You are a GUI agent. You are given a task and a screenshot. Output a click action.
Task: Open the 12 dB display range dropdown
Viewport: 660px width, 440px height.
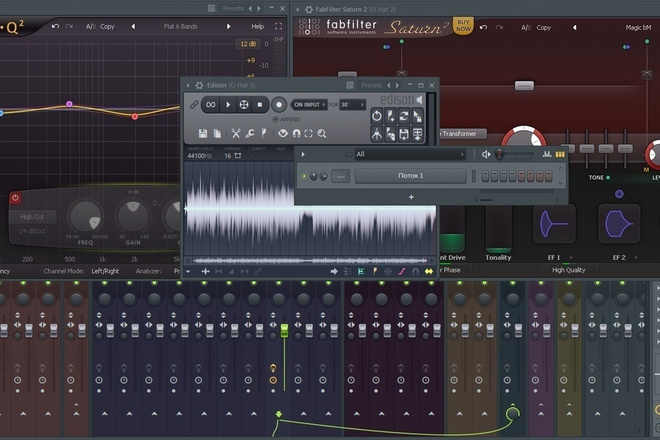(x=248, y=44)
